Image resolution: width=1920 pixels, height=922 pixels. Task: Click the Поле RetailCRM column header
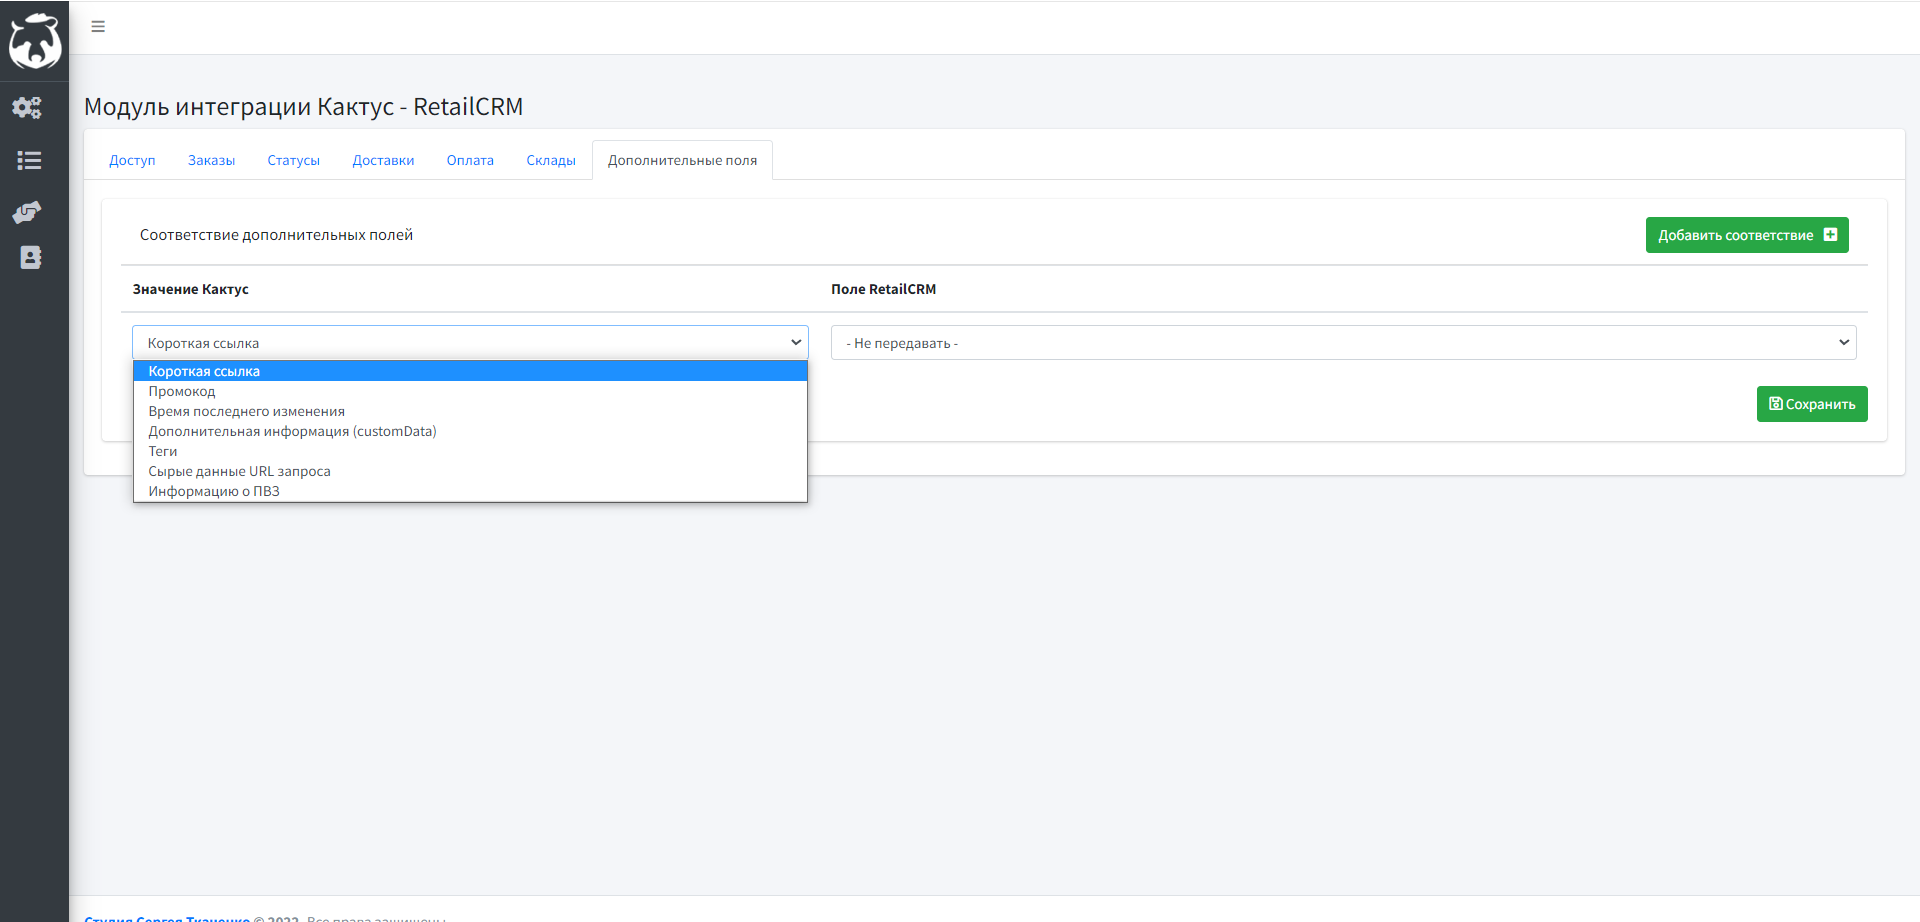[x=883, y=289]
